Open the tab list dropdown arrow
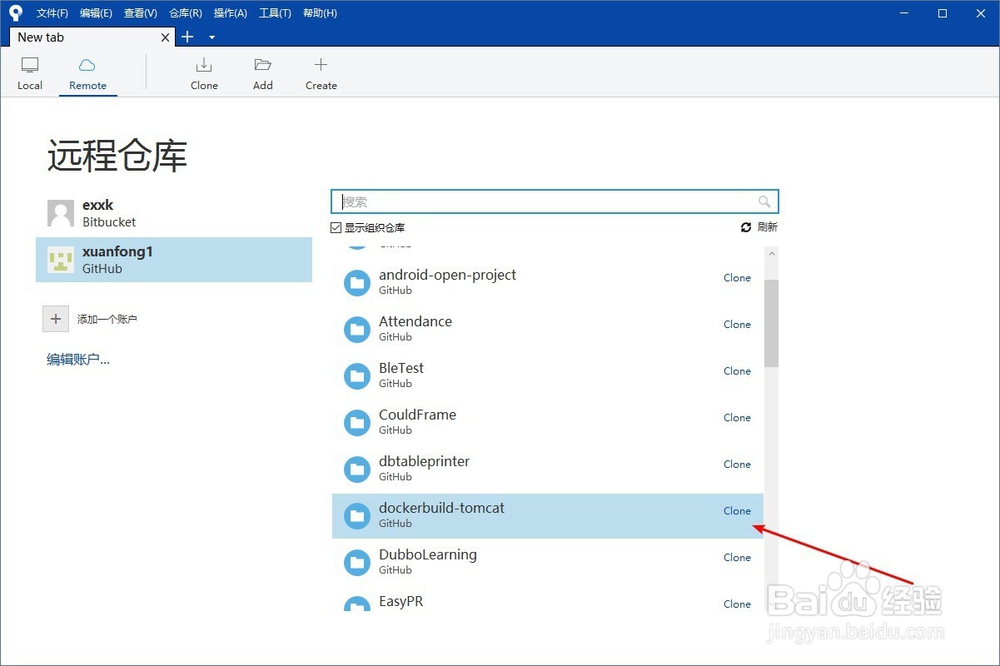1000x666 pixels. click(212, 38)
